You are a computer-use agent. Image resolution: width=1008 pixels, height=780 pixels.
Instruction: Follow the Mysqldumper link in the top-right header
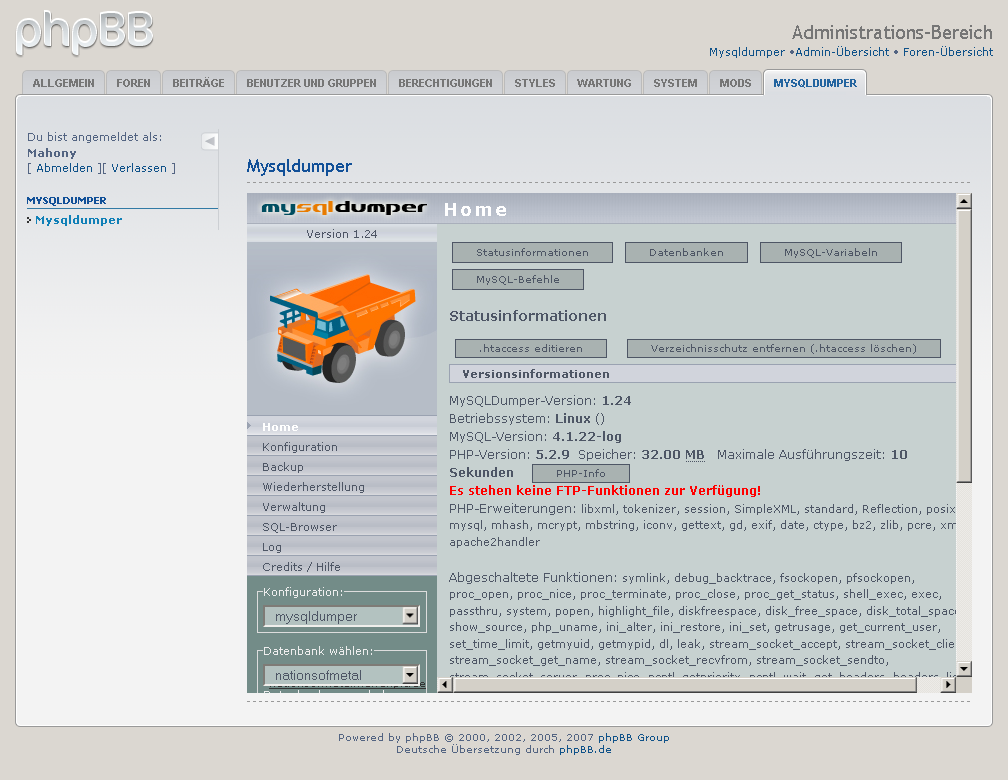[746, 52]
